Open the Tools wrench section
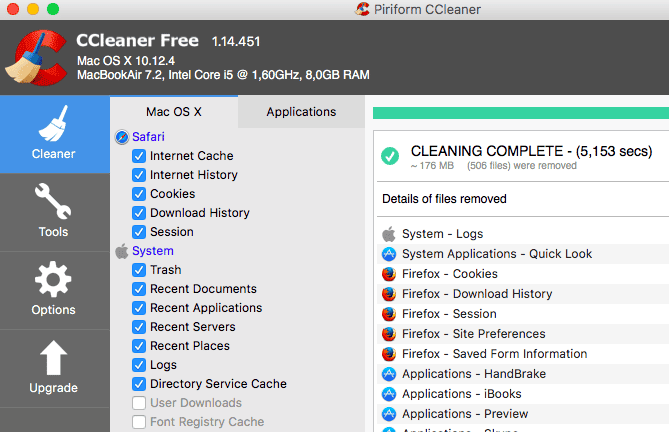This screenshot has height=432, width=669. (x=55, y=212)
